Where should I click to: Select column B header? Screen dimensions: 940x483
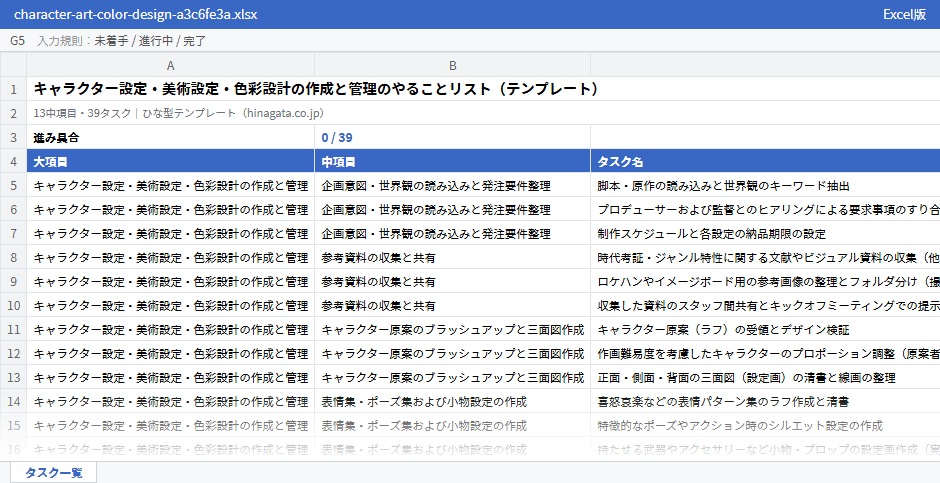[x=452, y=65]
